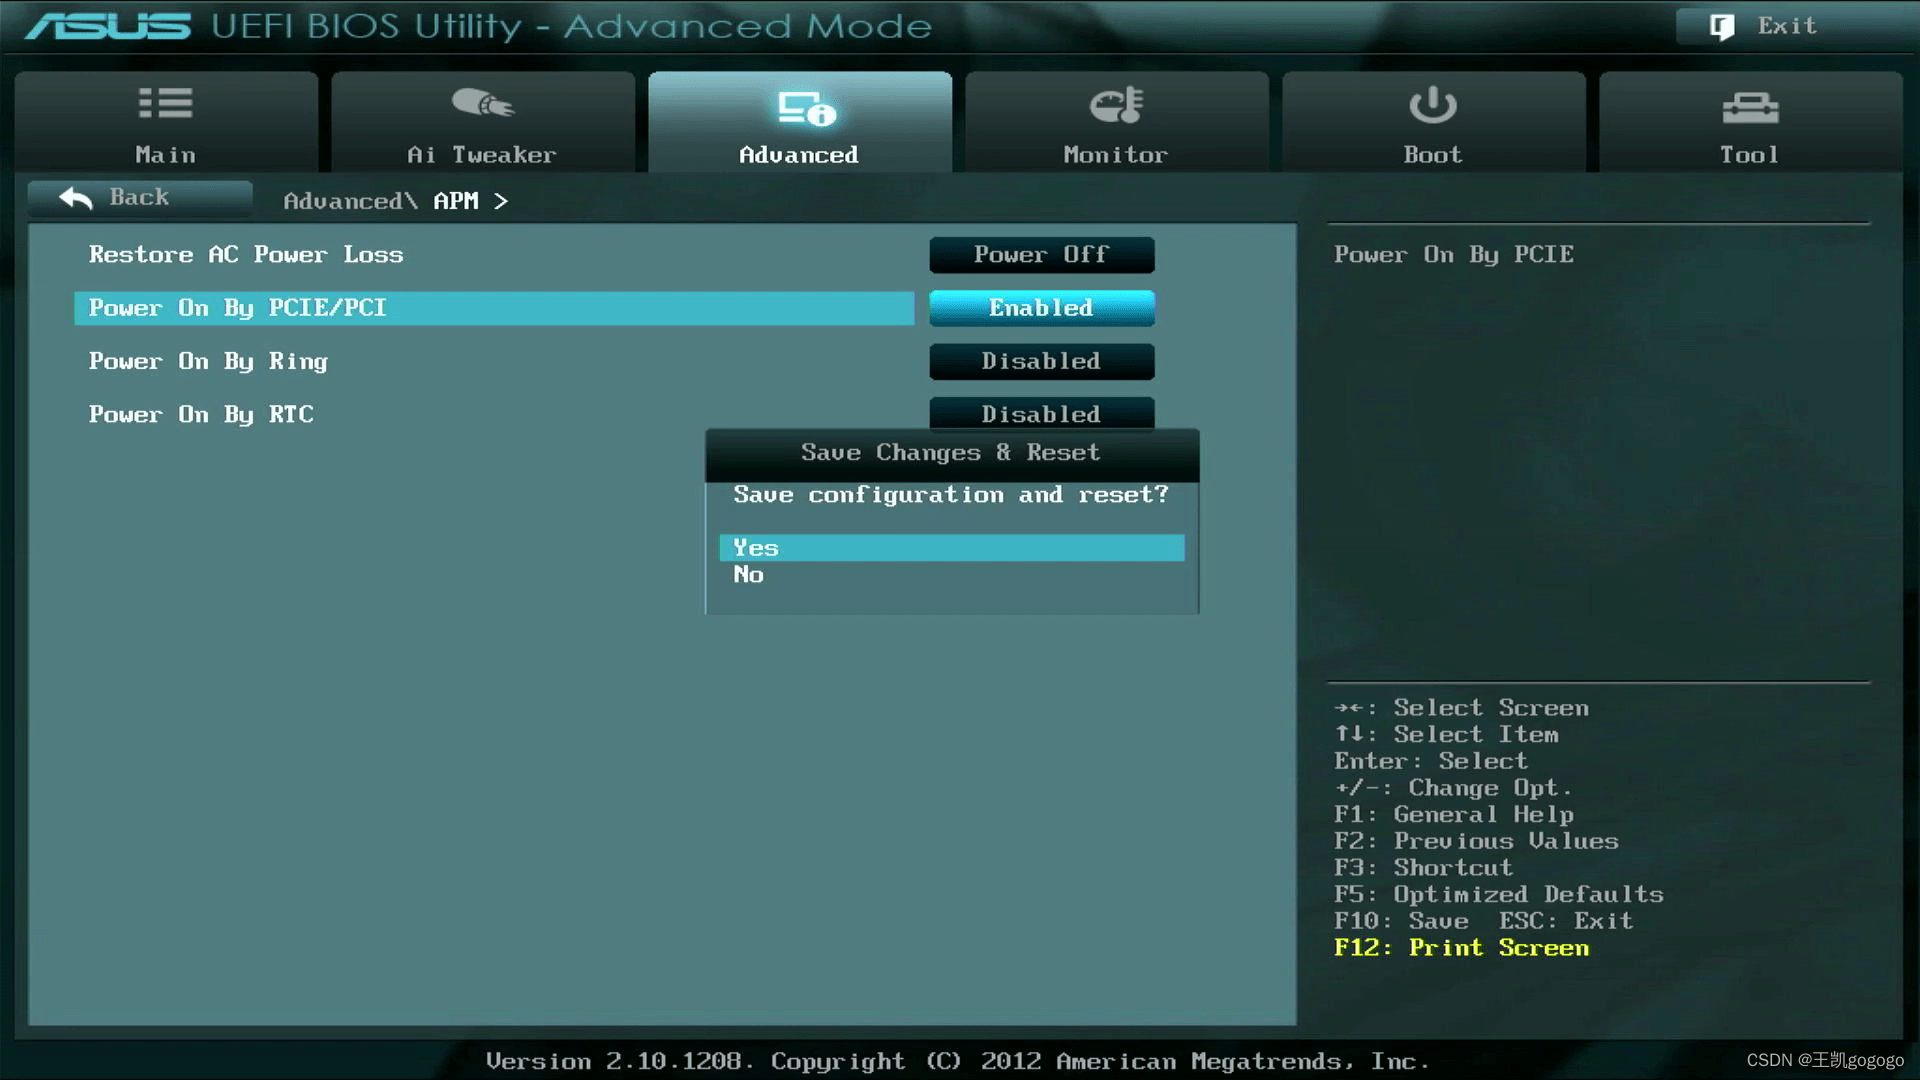
Task: Click the Tool tab drive icon
Action: [x=1749, y=107]
